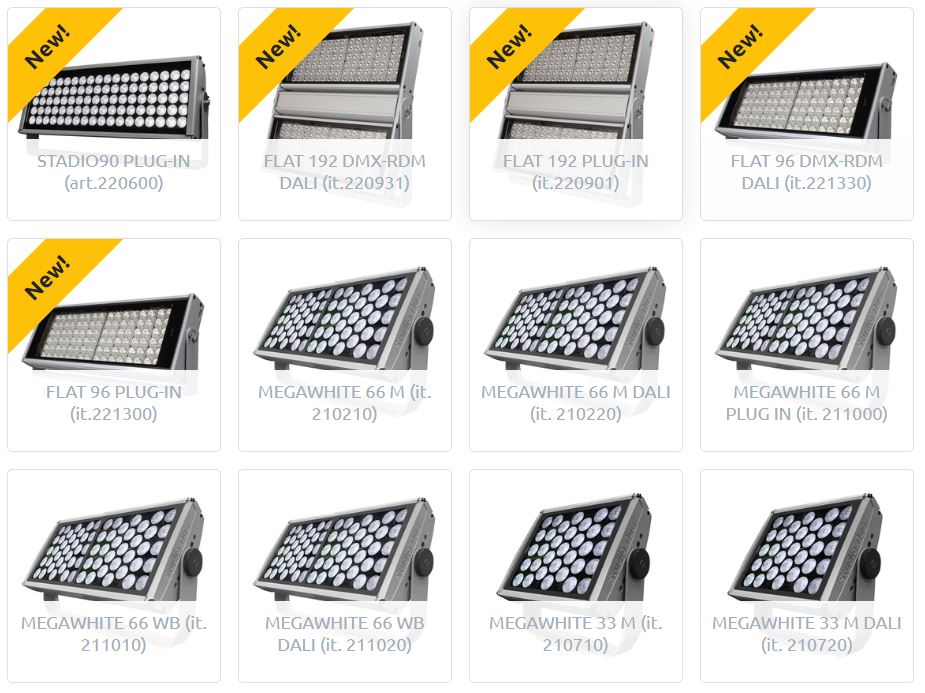The width and height of the screenshot is (925, 693).
Task: Click the MEGAWHITE 33 M DALI floodlight image
Action: [x=806, y=547]
